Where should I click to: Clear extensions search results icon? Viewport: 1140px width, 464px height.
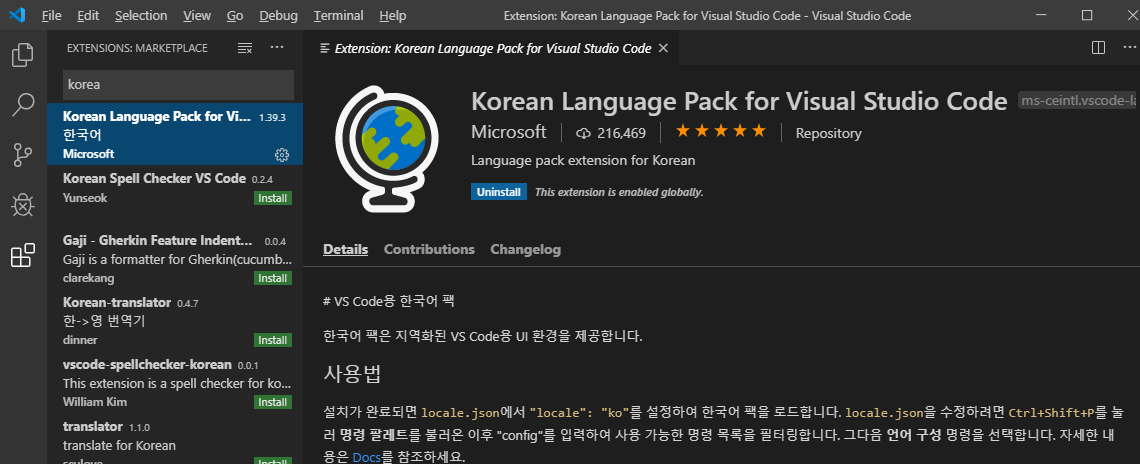pos(245,48)
